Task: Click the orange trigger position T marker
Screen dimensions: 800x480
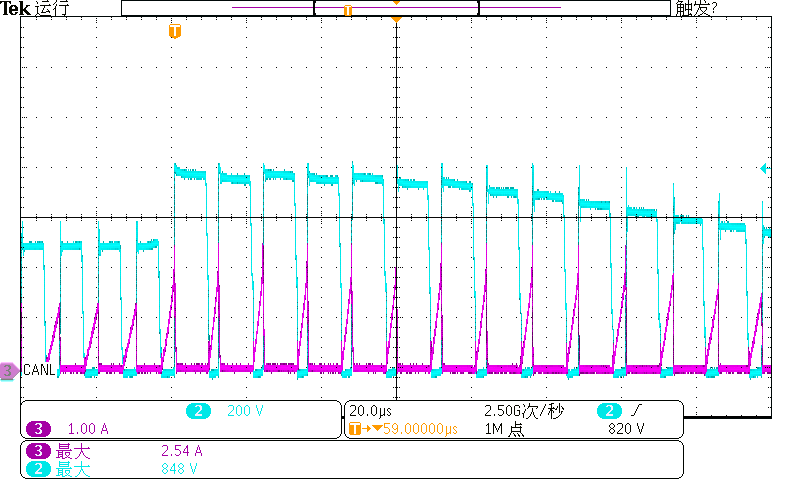Action: [175, 31]
